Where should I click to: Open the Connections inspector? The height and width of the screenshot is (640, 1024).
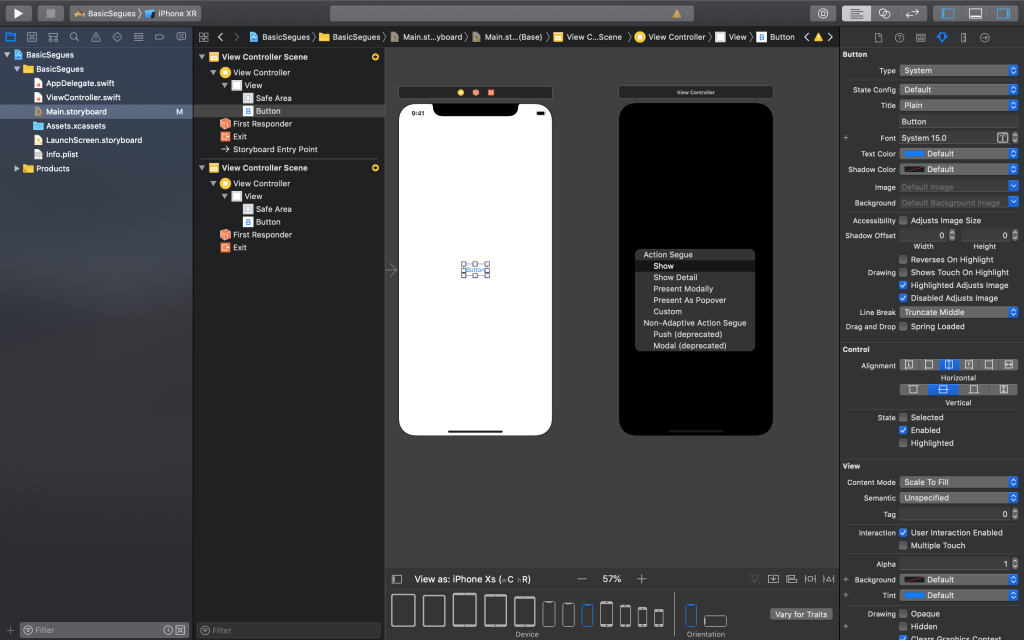coord(985,38)
